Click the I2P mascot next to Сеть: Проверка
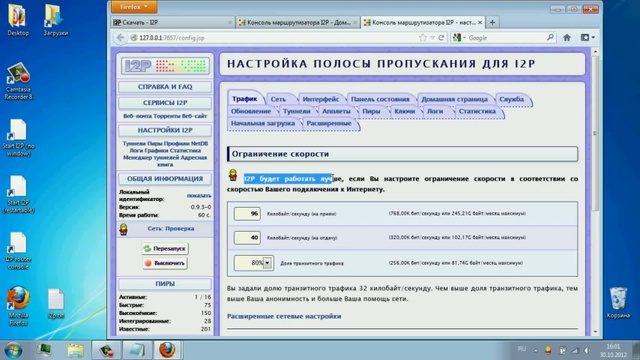640x360 pixels. (123, 229)
